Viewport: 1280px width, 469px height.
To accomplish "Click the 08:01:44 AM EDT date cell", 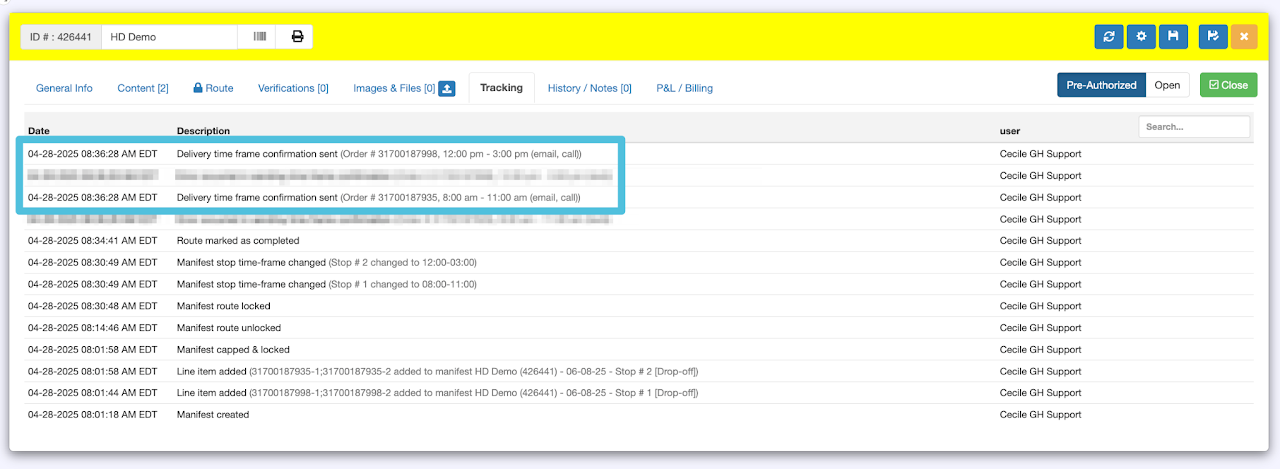I will tap(92, 393).
